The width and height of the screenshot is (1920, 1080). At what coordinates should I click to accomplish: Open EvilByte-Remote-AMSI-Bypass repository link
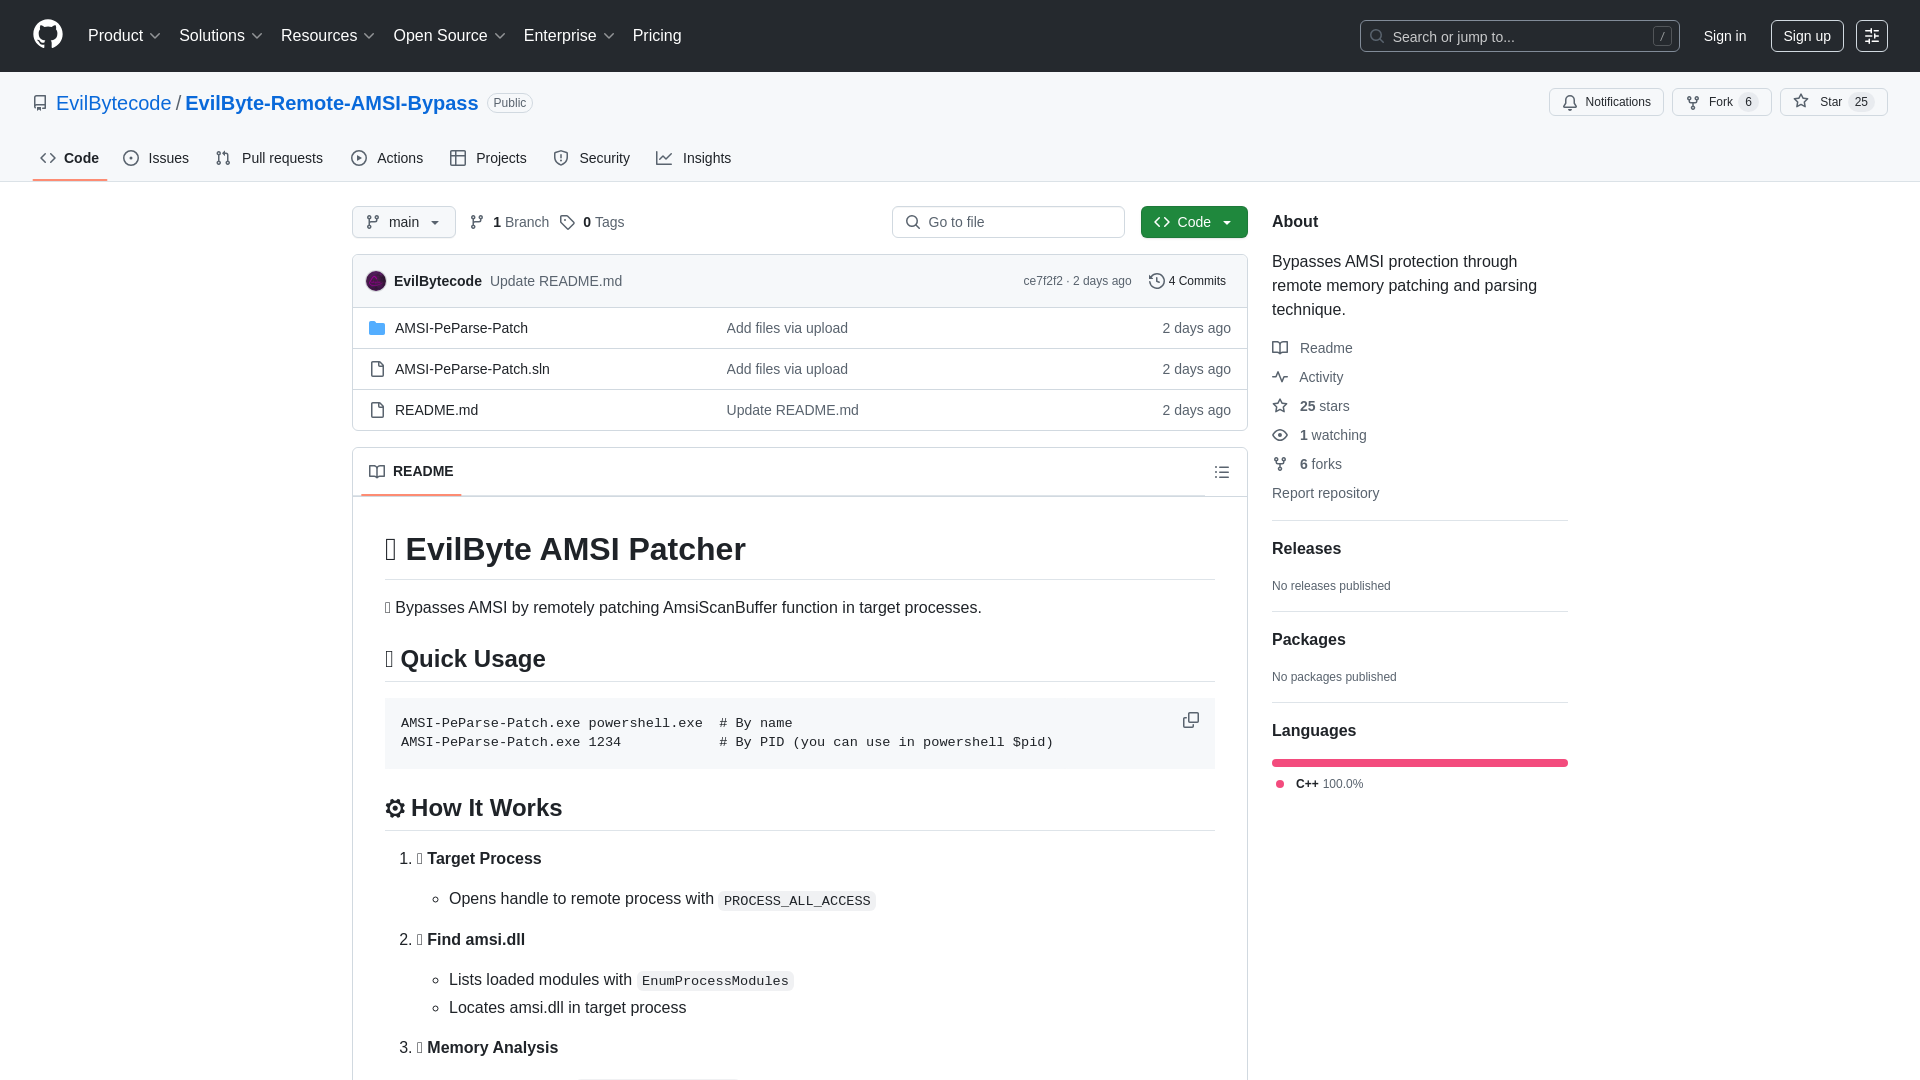pos(332,103)
